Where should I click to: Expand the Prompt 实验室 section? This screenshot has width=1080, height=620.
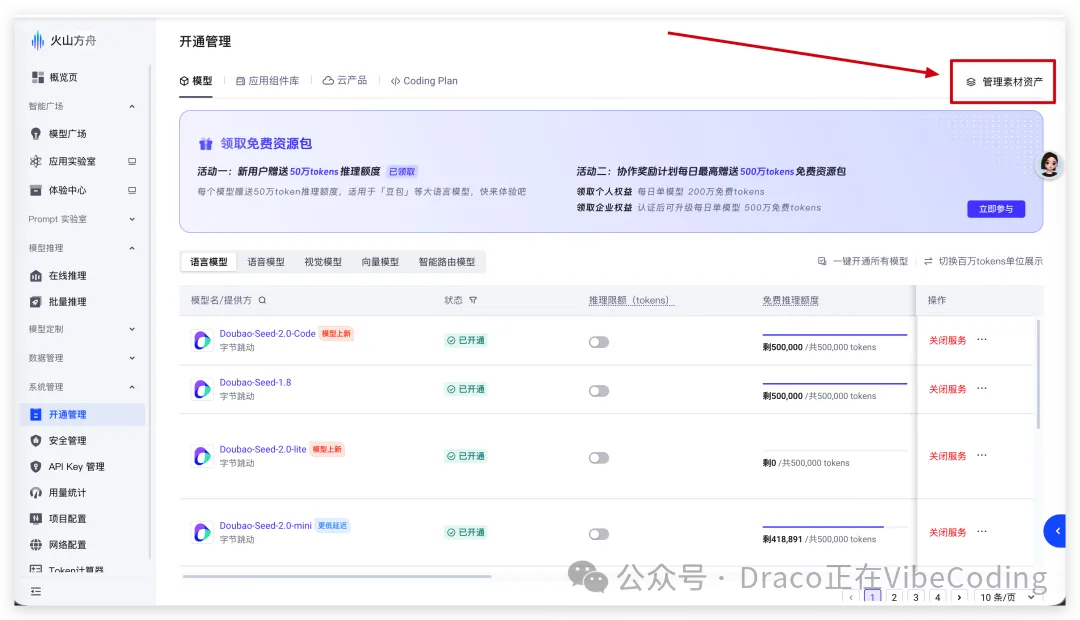click(132, 219)
